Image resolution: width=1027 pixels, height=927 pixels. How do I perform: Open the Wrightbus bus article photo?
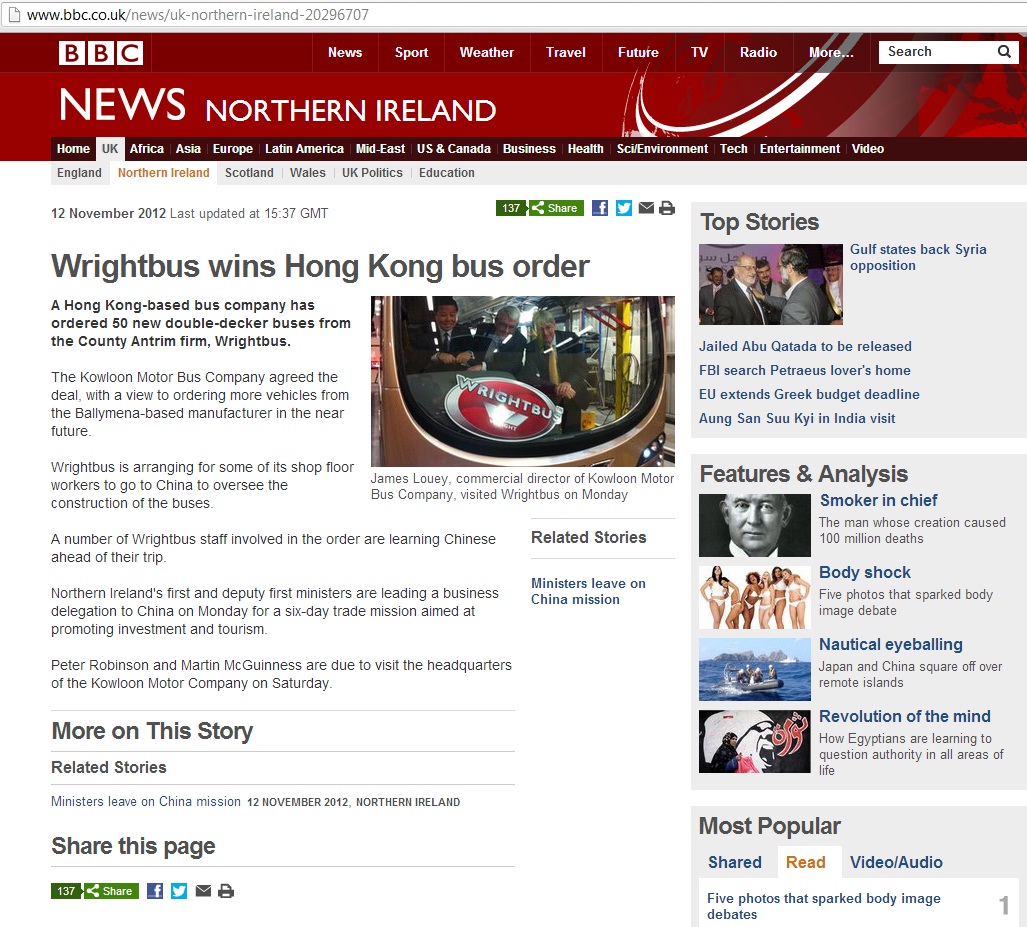(522, 381)
